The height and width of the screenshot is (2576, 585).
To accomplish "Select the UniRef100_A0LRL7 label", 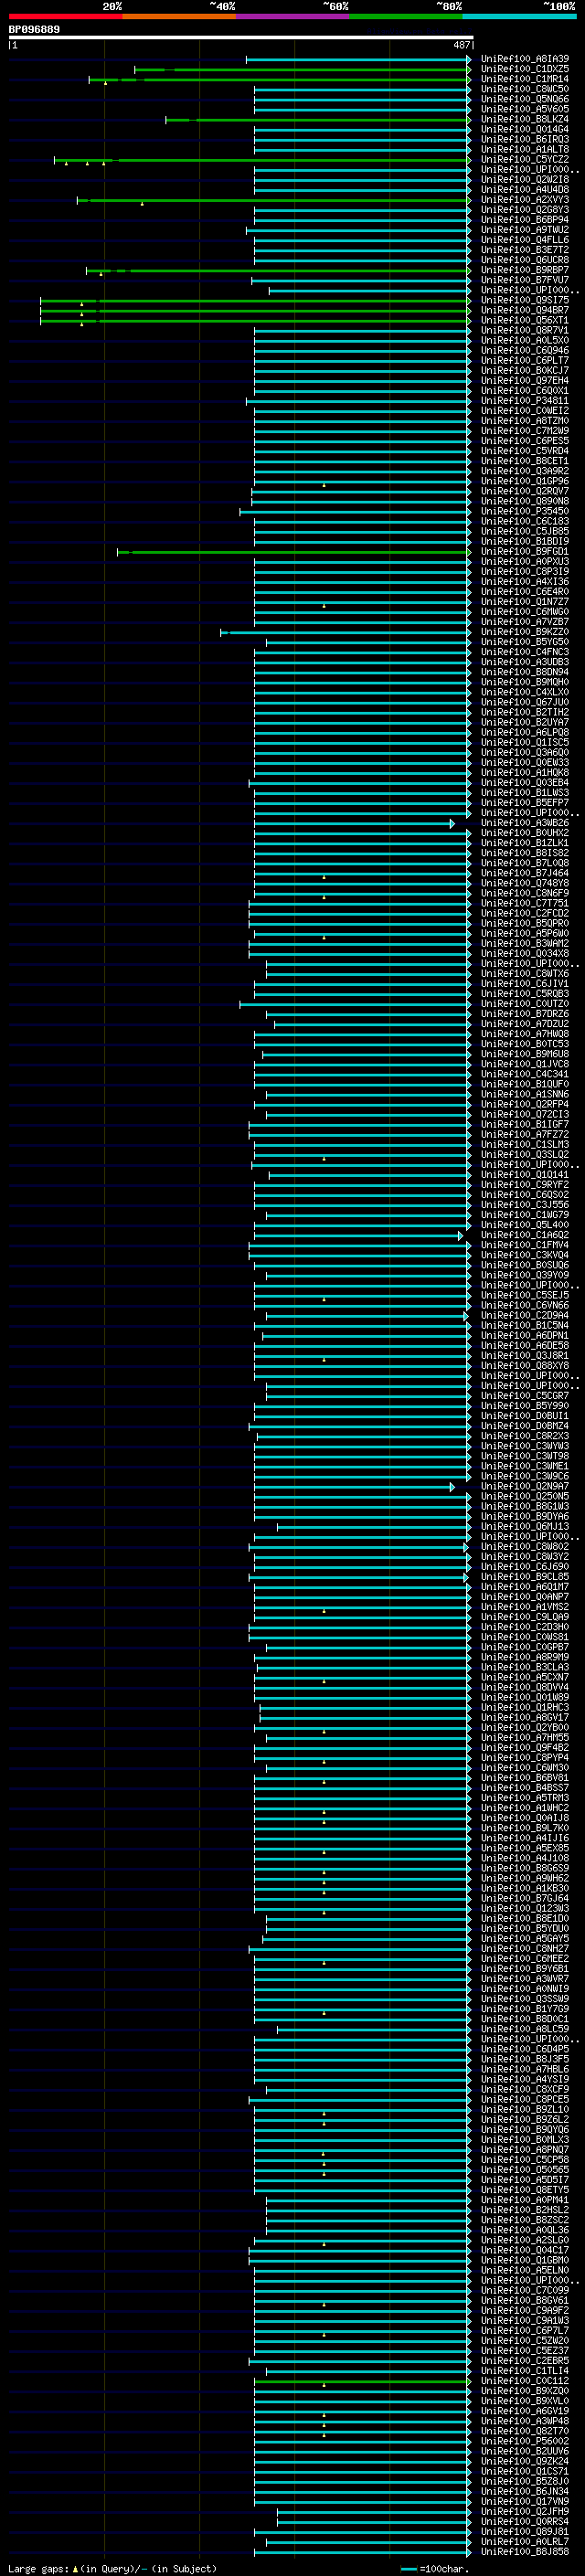I will pos(524,2541).
